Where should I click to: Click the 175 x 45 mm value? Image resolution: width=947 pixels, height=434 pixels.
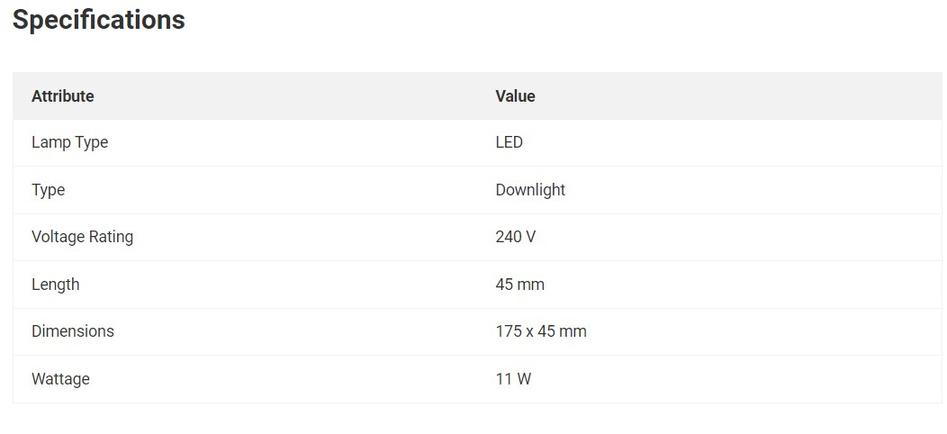(541, 331)
